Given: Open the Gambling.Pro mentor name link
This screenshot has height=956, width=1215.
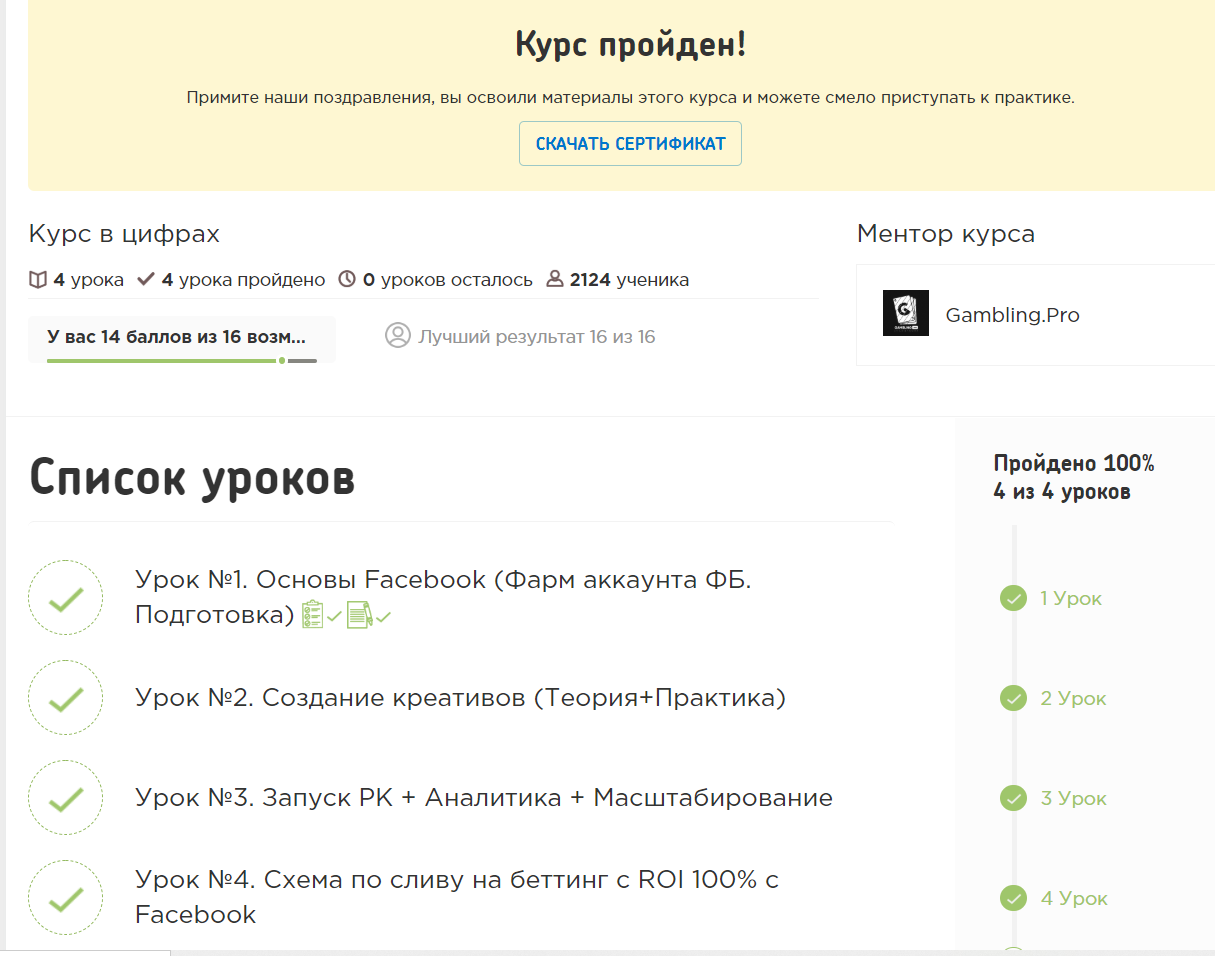Looking at the screenshot, I should tap(1012, 315).
